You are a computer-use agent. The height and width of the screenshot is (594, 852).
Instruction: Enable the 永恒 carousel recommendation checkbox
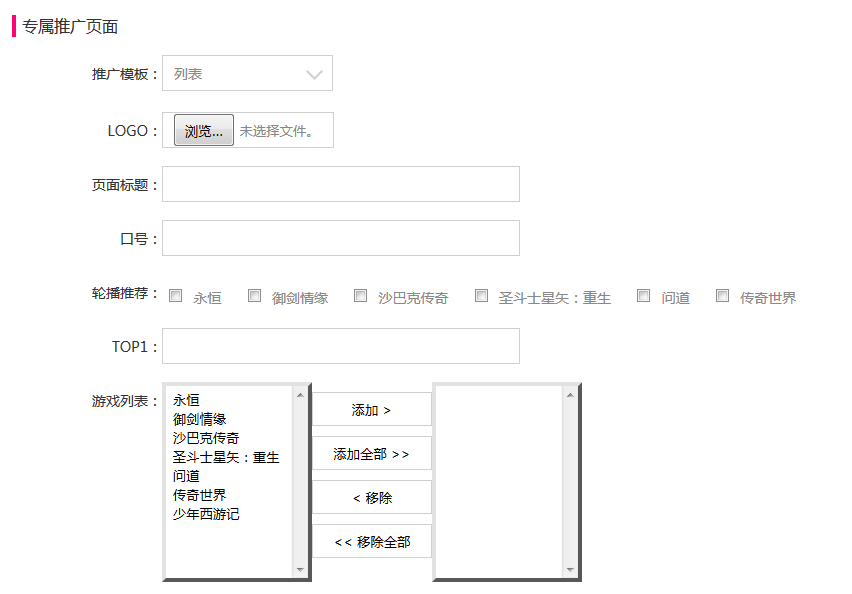pos(176,295)
